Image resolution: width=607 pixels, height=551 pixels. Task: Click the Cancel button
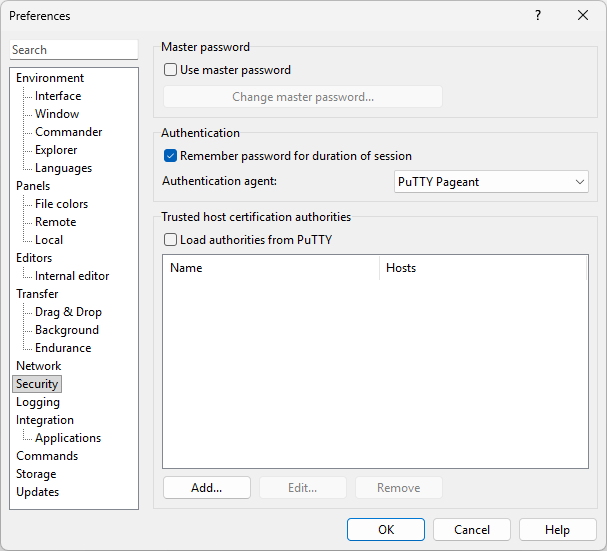(472, 530)
